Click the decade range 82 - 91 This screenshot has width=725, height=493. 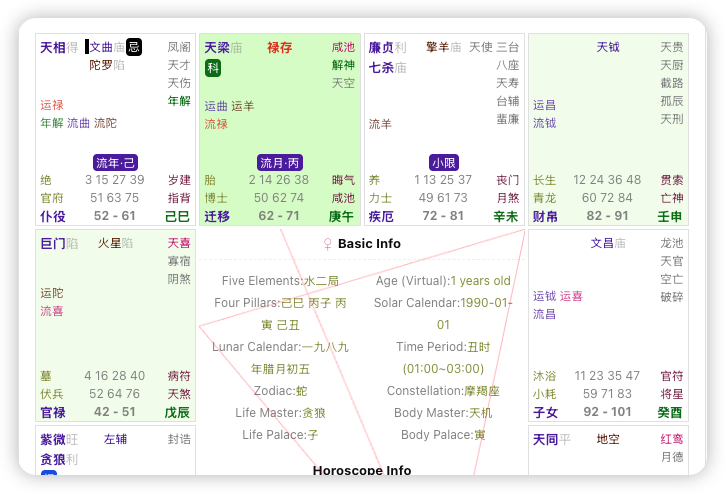(x=607, y=216)
